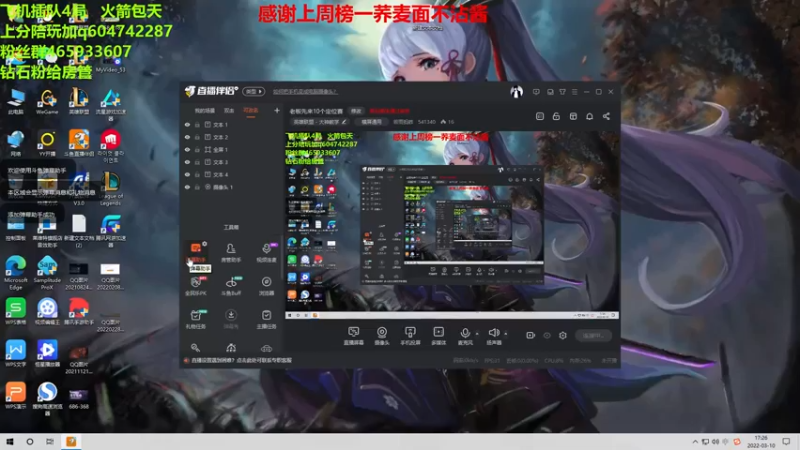Viewport: 800px width, 450px height.
Task: Click the eye icon beside settings gear
Action: click(x=547, y=335)
